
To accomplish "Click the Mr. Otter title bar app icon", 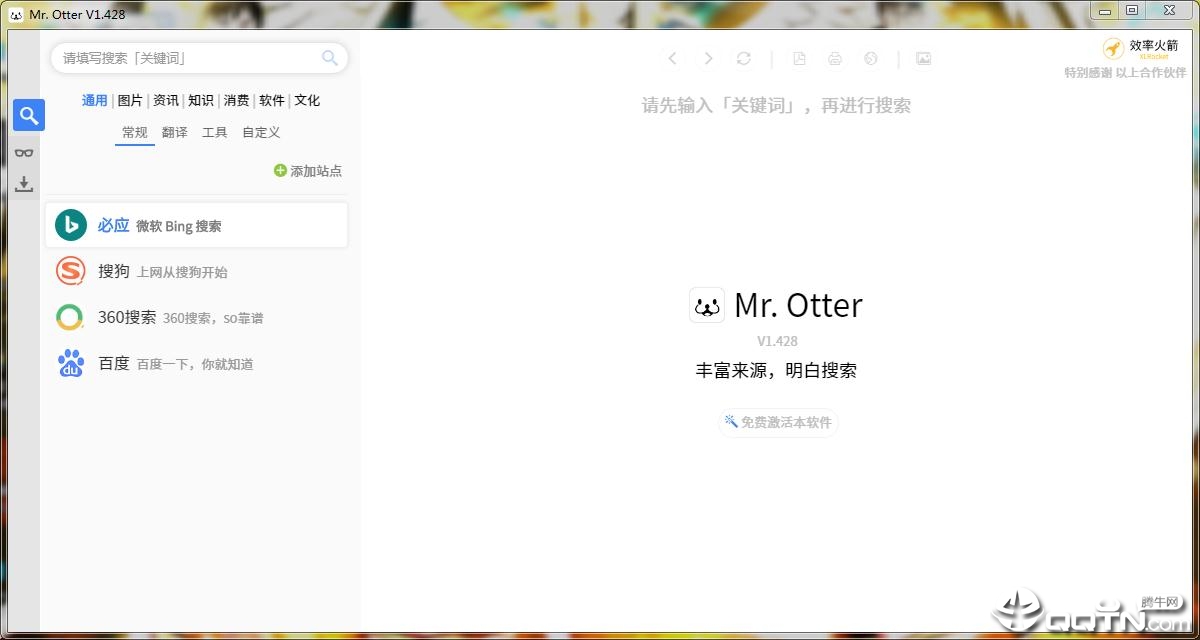I will point(16,14).
